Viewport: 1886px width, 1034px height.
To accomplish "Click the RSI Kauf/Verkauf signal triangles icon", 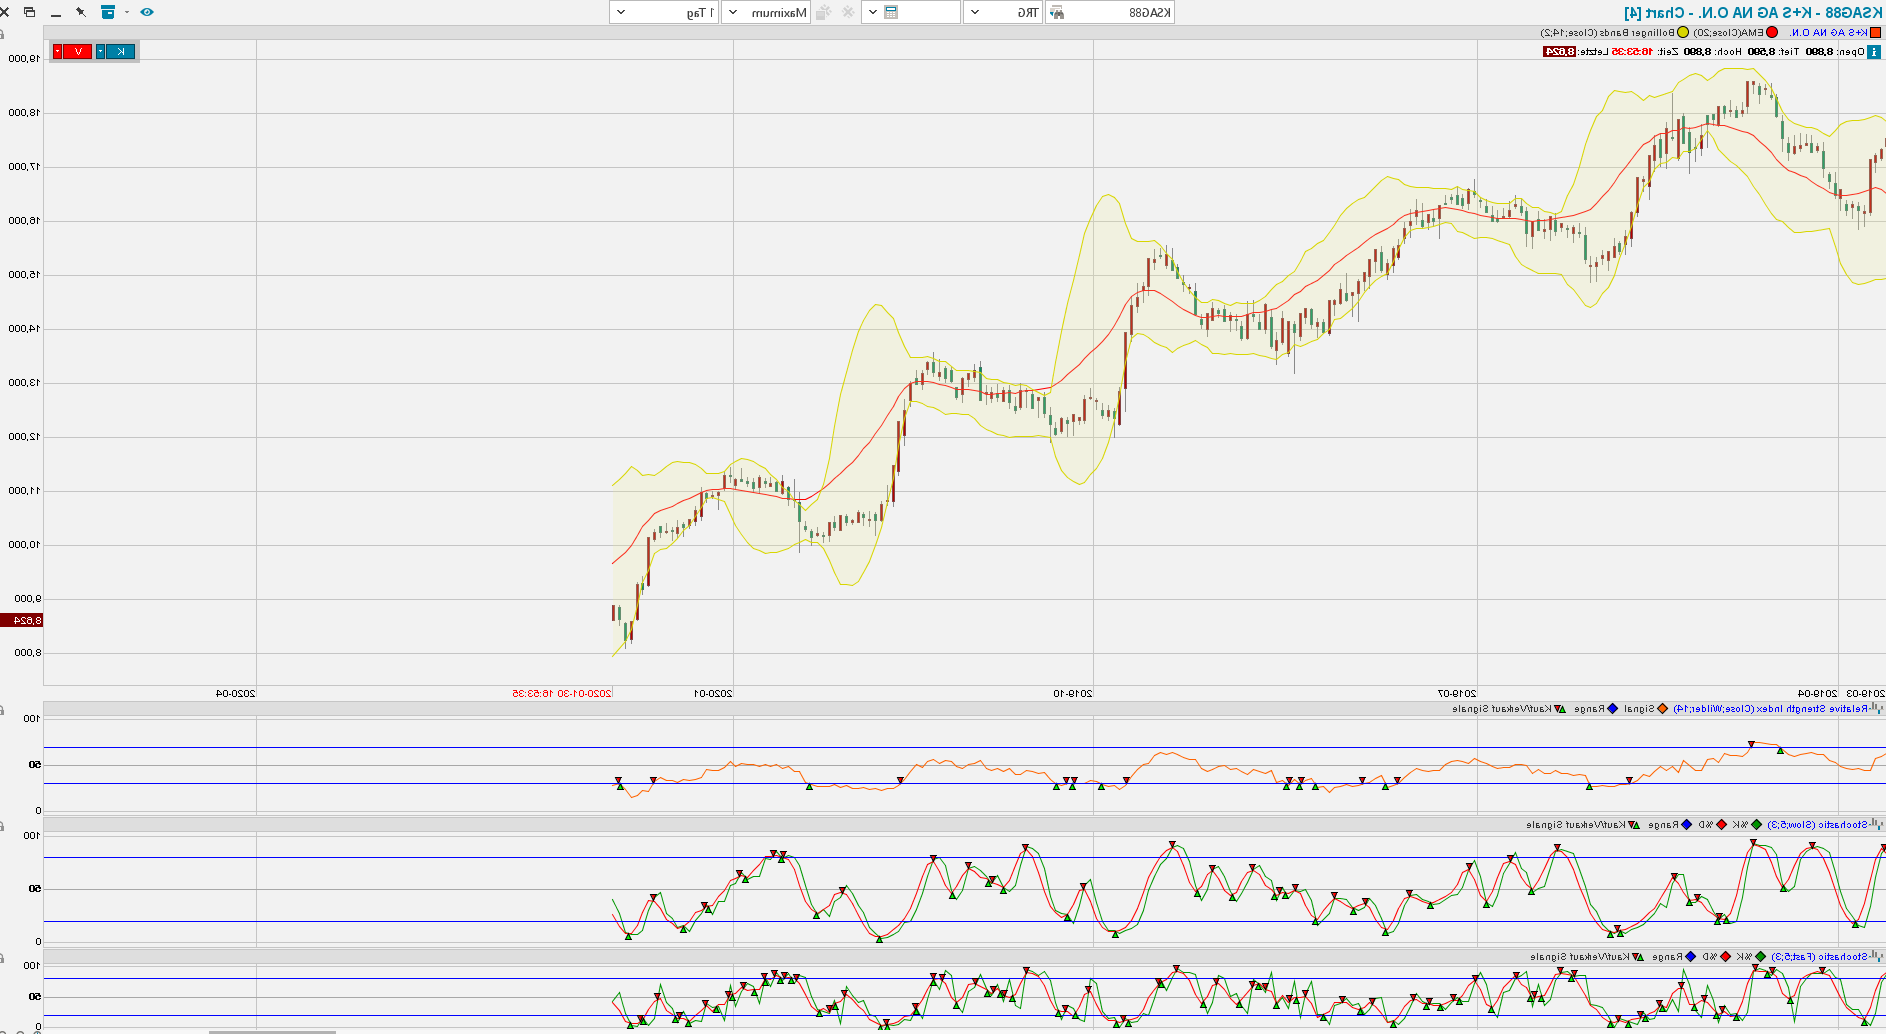I will coord(1560,709).
